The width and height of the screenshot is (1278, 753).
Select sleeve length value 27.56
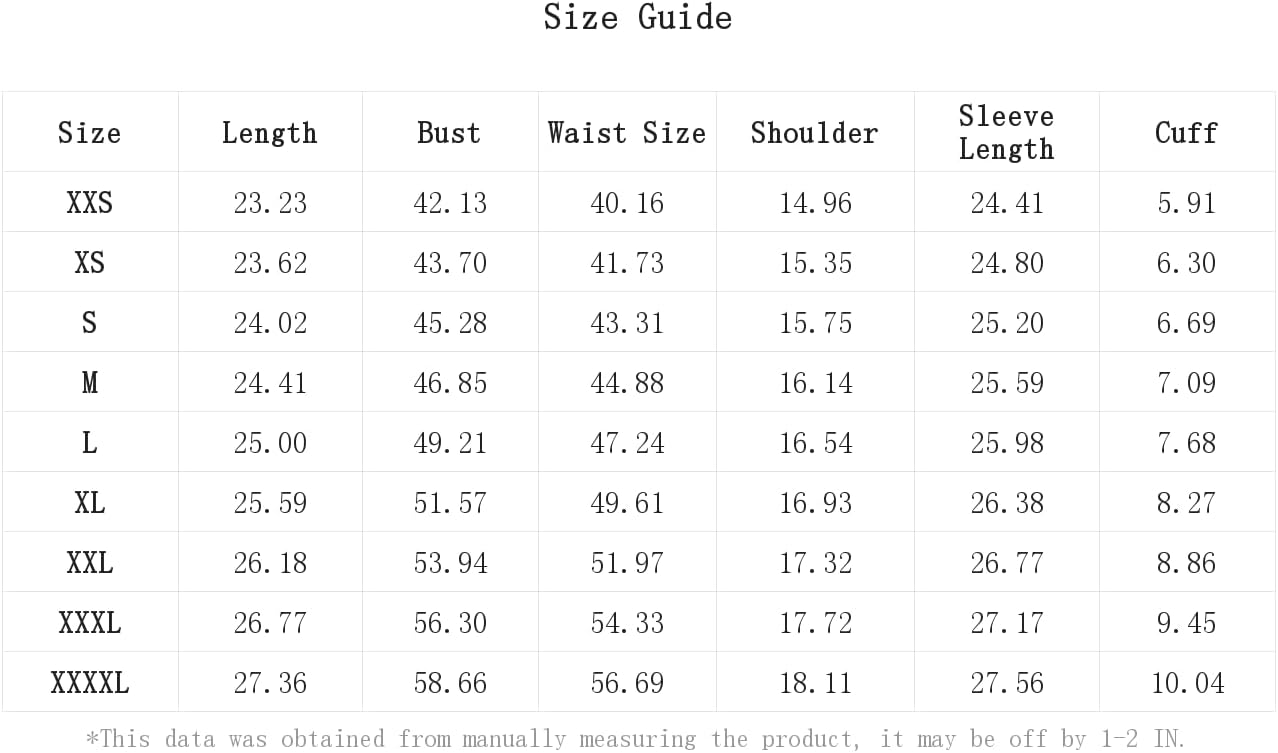[x=1007, y=683]
